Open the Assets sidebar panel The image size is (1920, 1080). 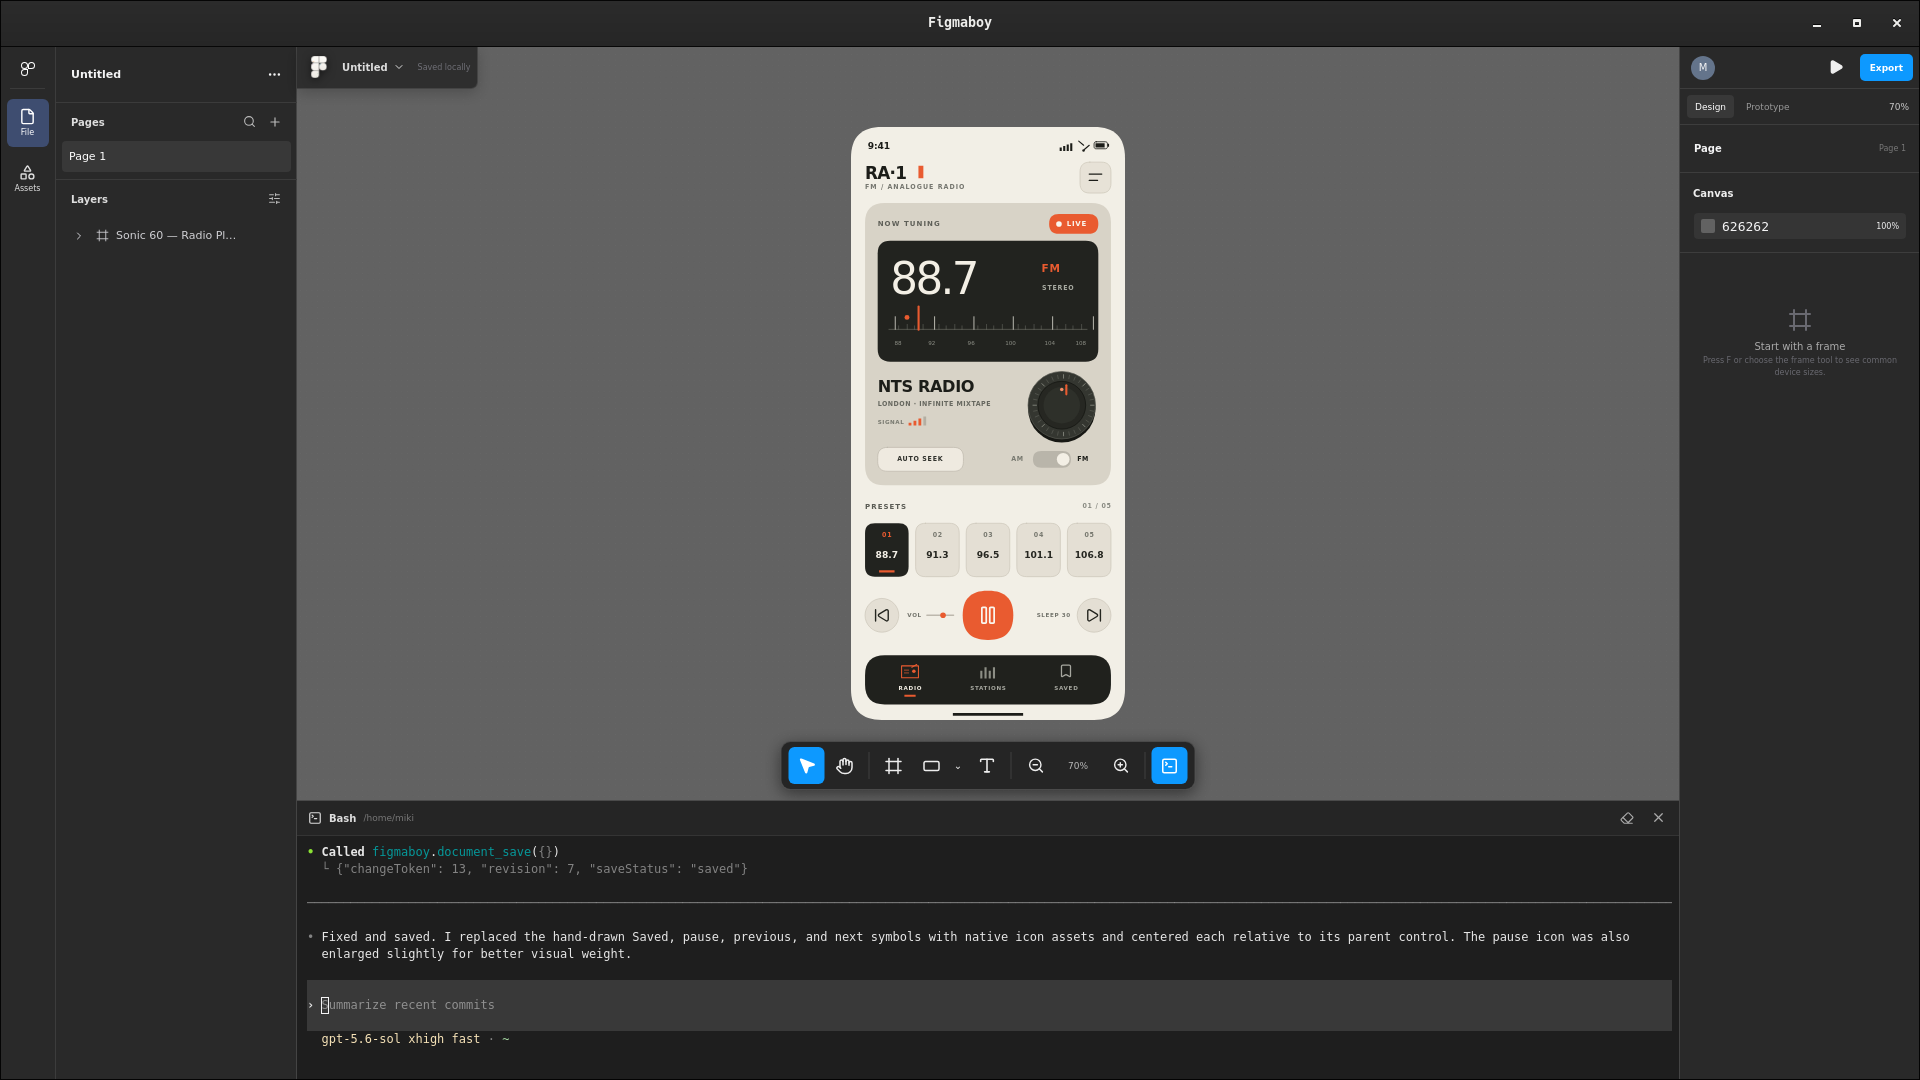(x=27, y=178)
